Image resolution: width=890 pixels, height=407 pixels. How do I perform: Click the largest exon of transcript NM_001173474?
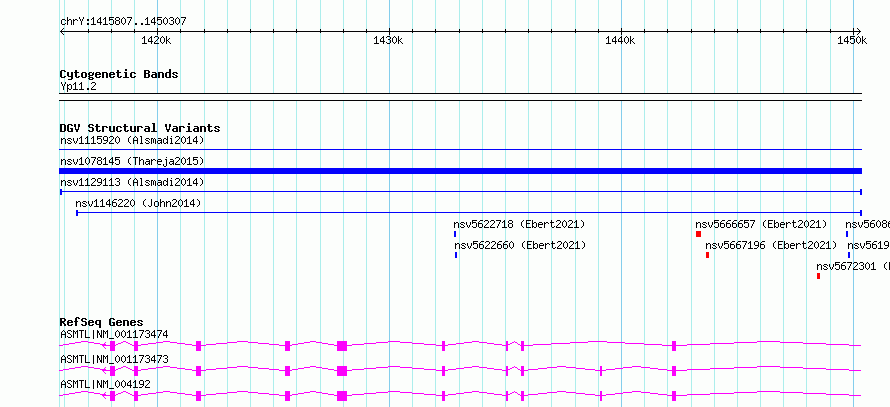(342, 346)
